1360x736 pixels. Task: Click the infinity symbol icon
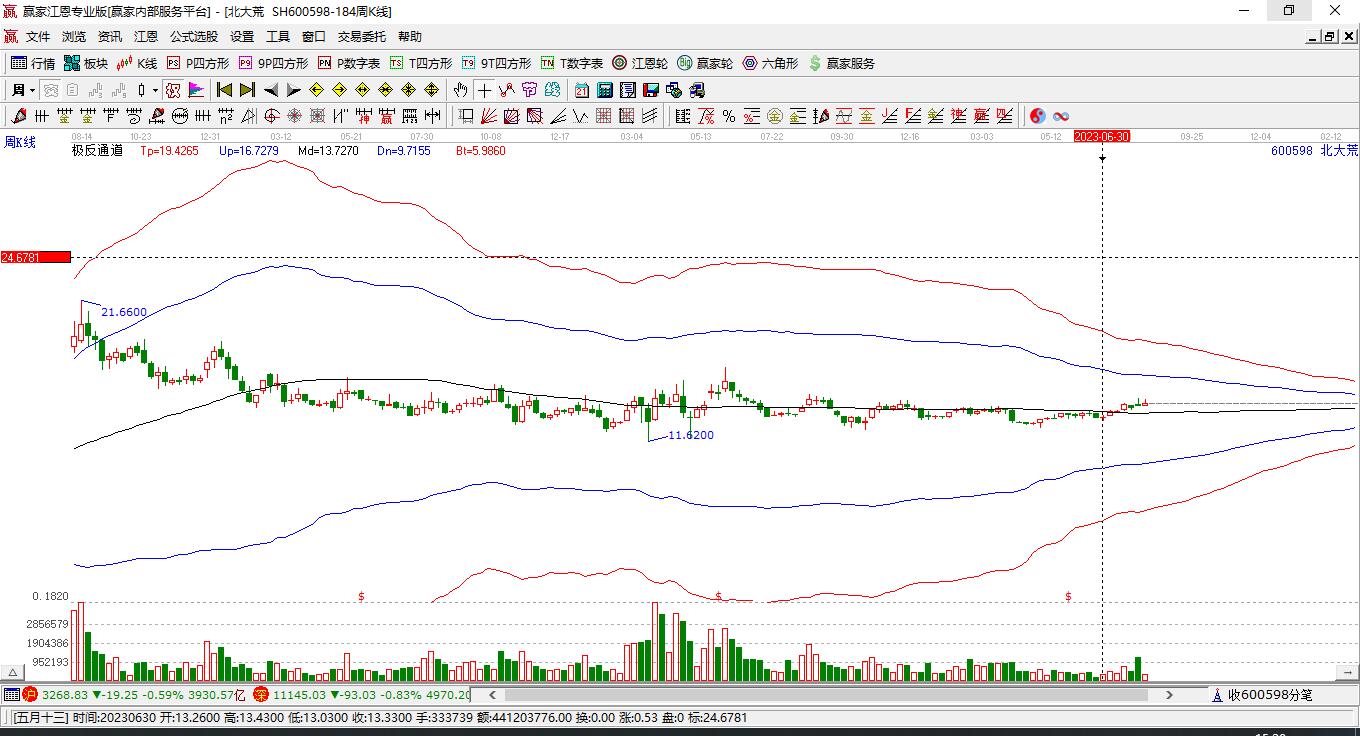(1061, 116)
